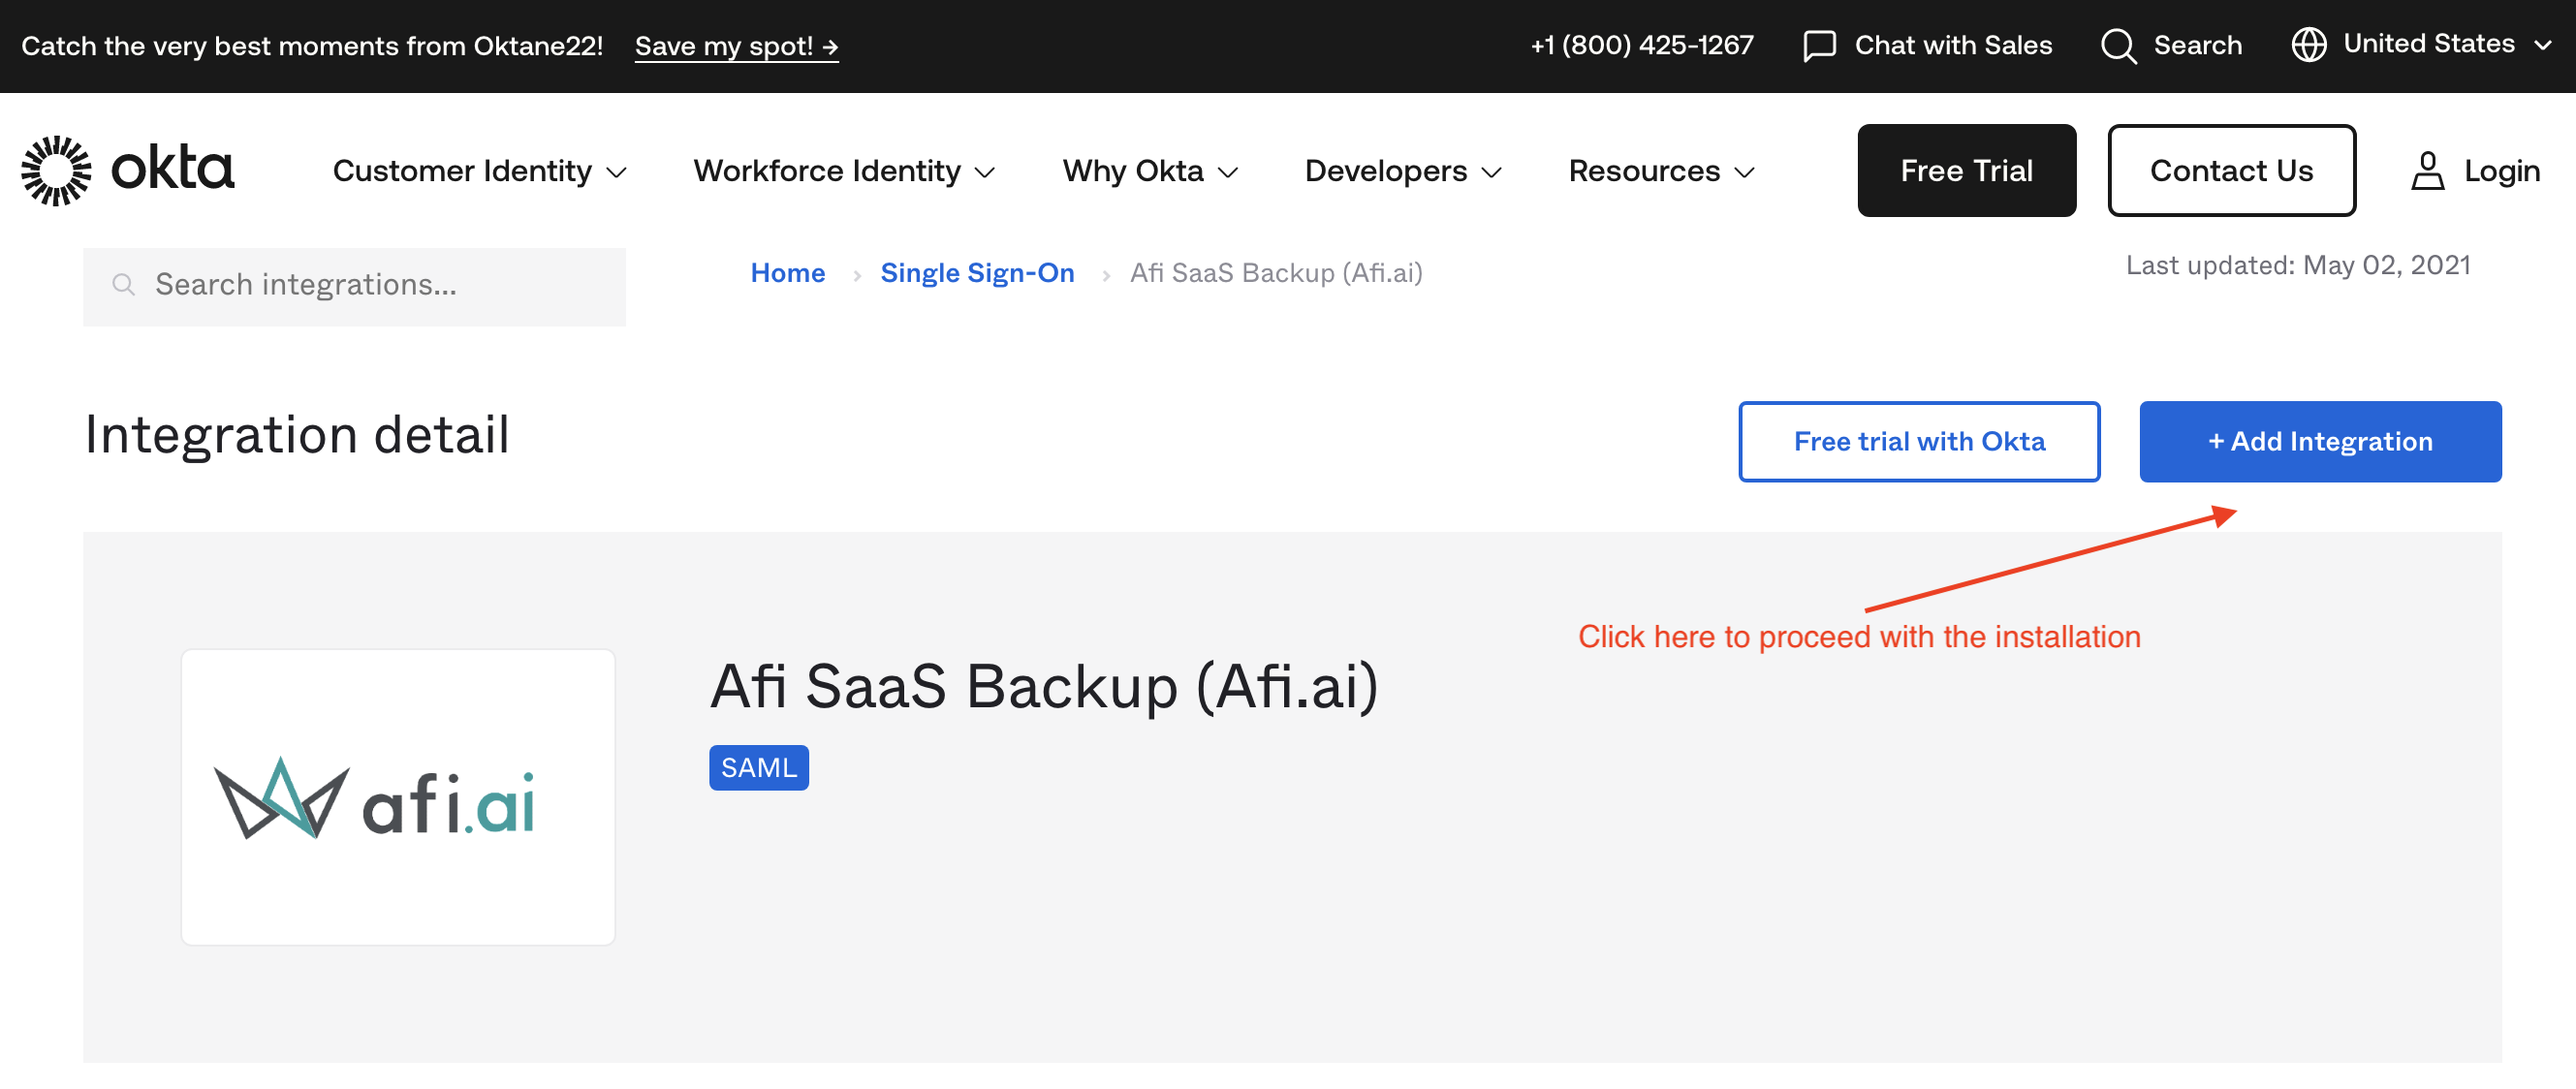Expand the Customer Identity menu

tap(479, 171)
